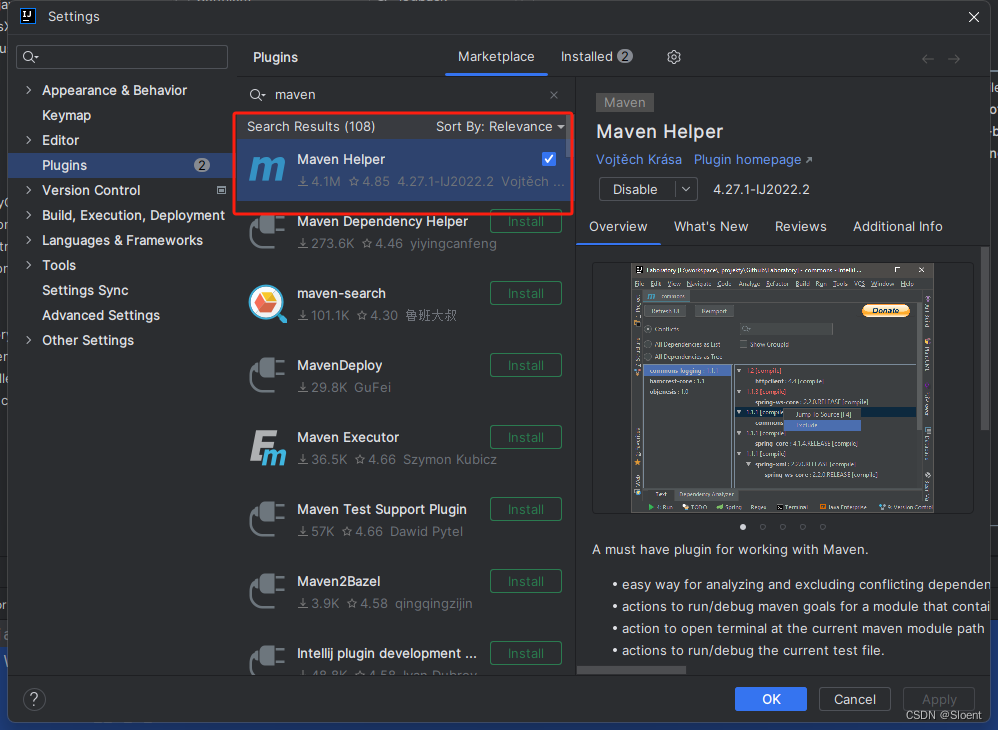The image size is (998, 730).
Task: Navigate back with the left arrow
Action: click(928, 59)
